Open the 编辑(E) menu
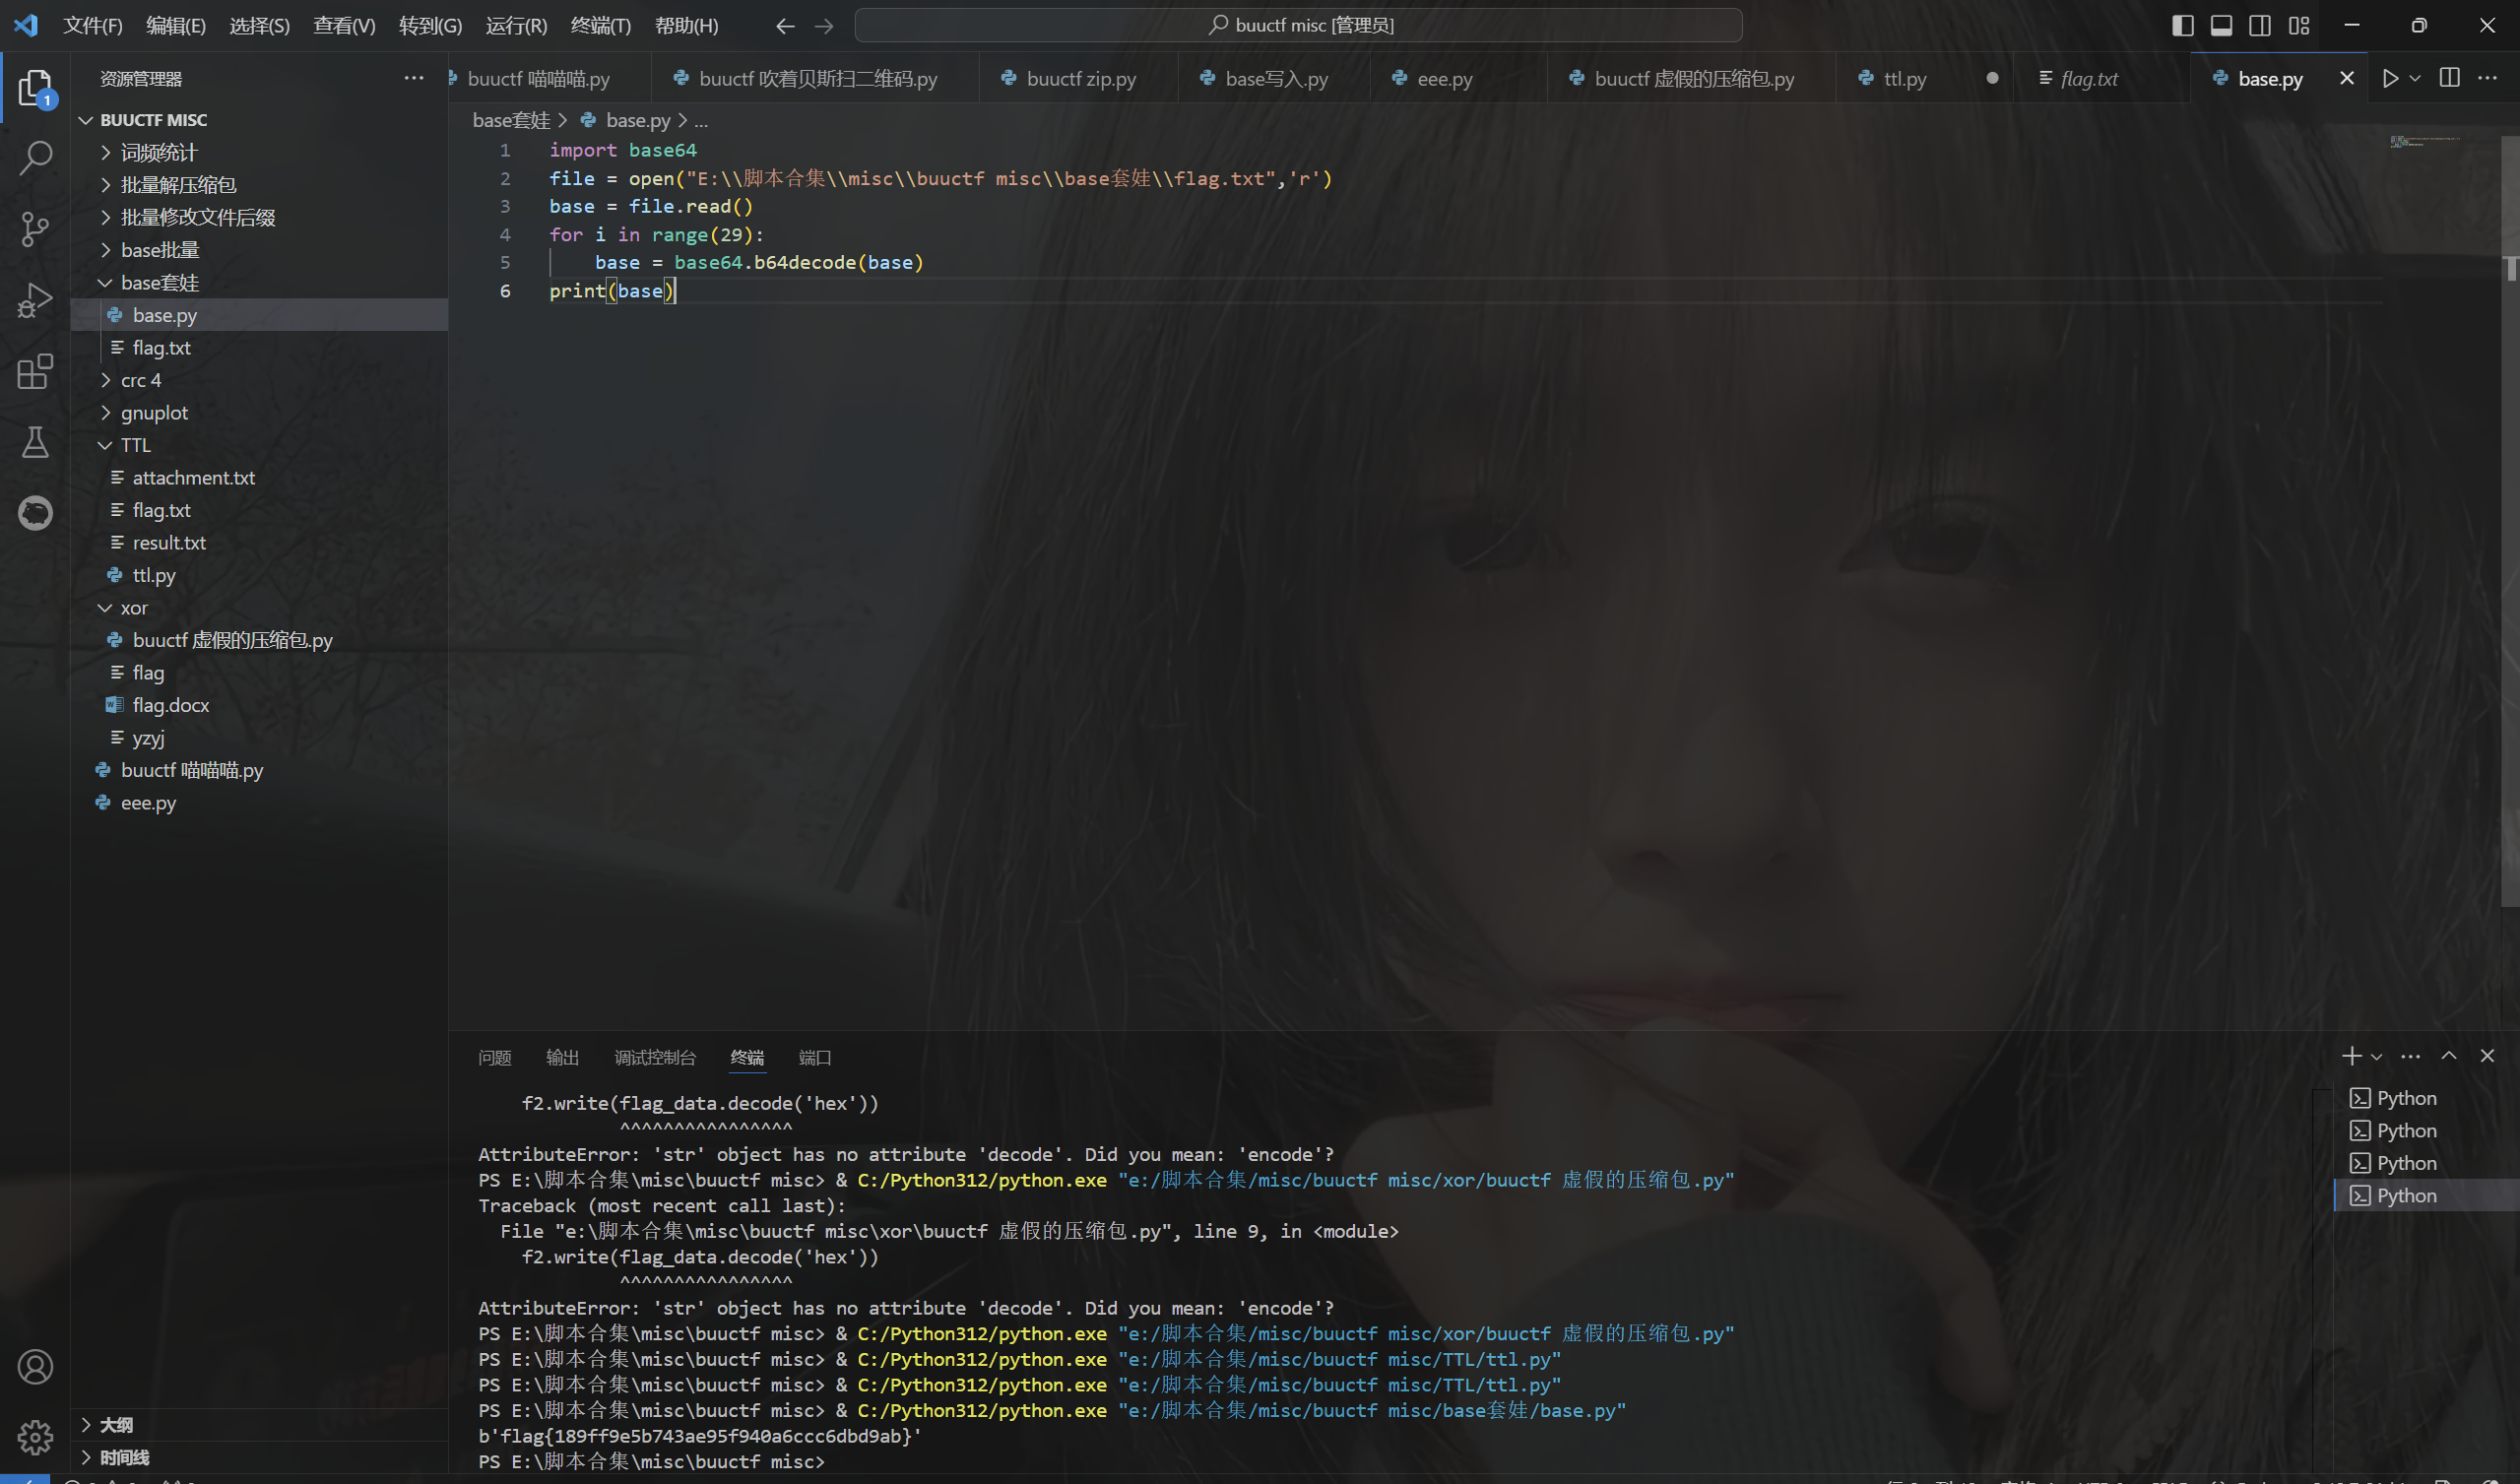Image resolution: width=2520 pixels, height=1484 pixels. (x=176, y=26)
